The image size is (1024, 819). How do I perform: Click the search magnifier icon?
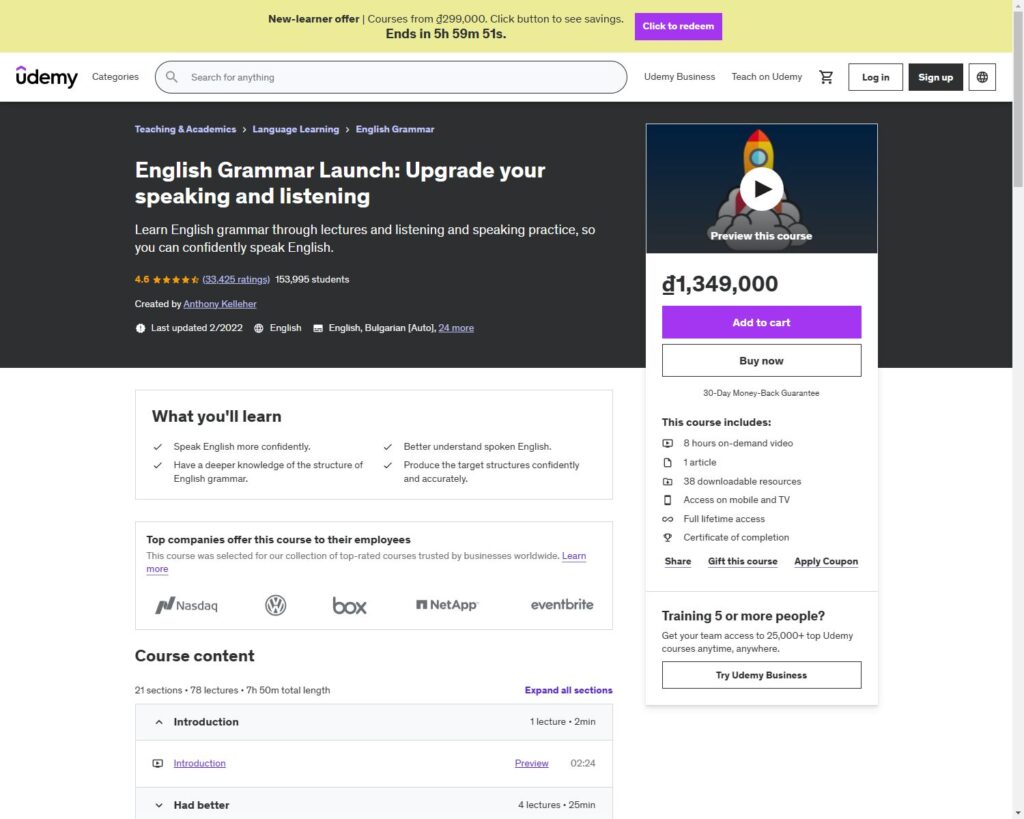pyautogui.click(x=172, y=77)
